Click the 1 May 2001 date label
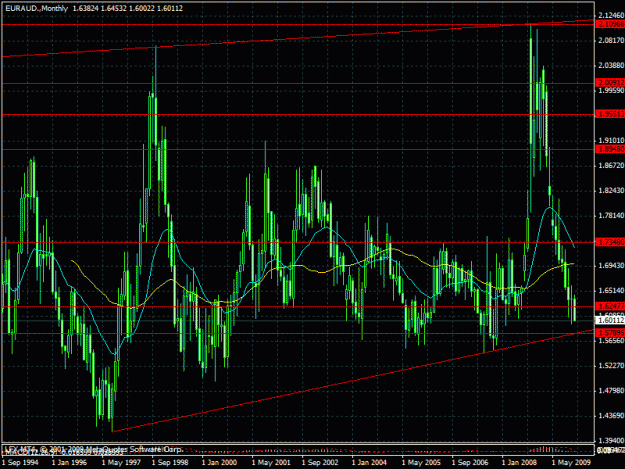The width and height of the screenshot is (625, 469). pyautogui.click(x=270, y=462)
